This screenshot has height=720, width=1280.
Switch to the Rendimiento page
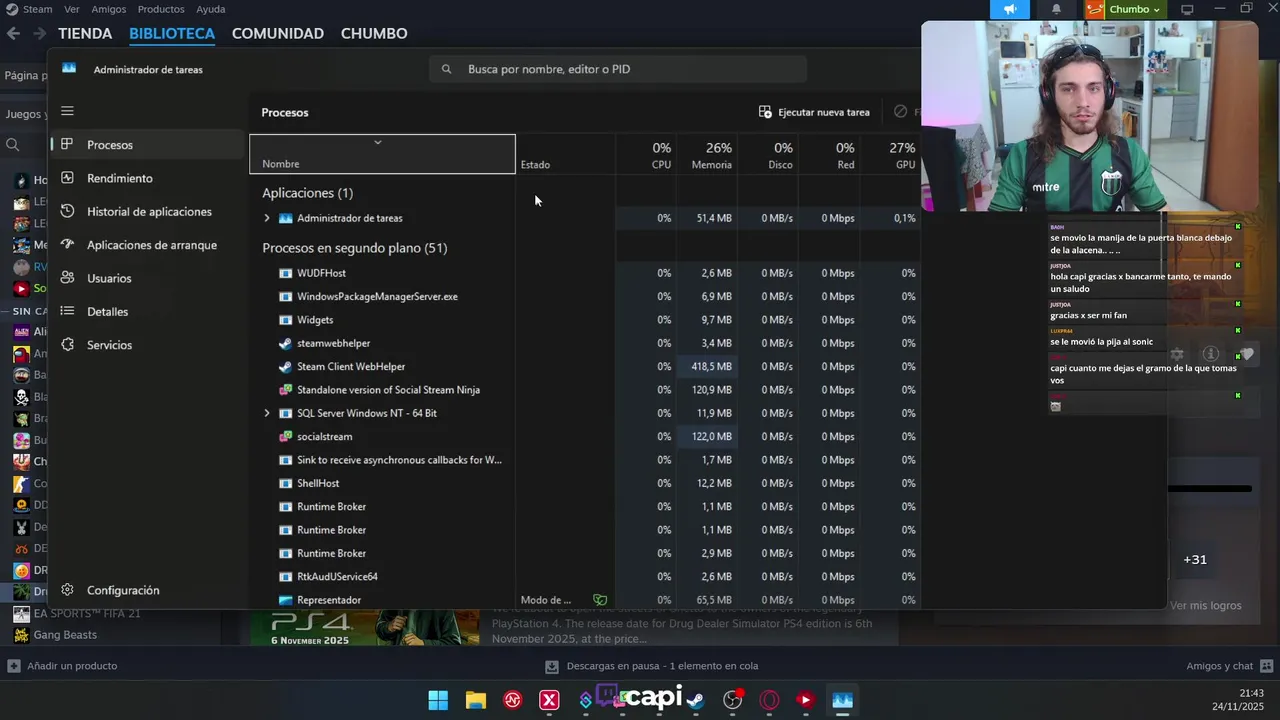pyautogui.click(x=149, y=178)
